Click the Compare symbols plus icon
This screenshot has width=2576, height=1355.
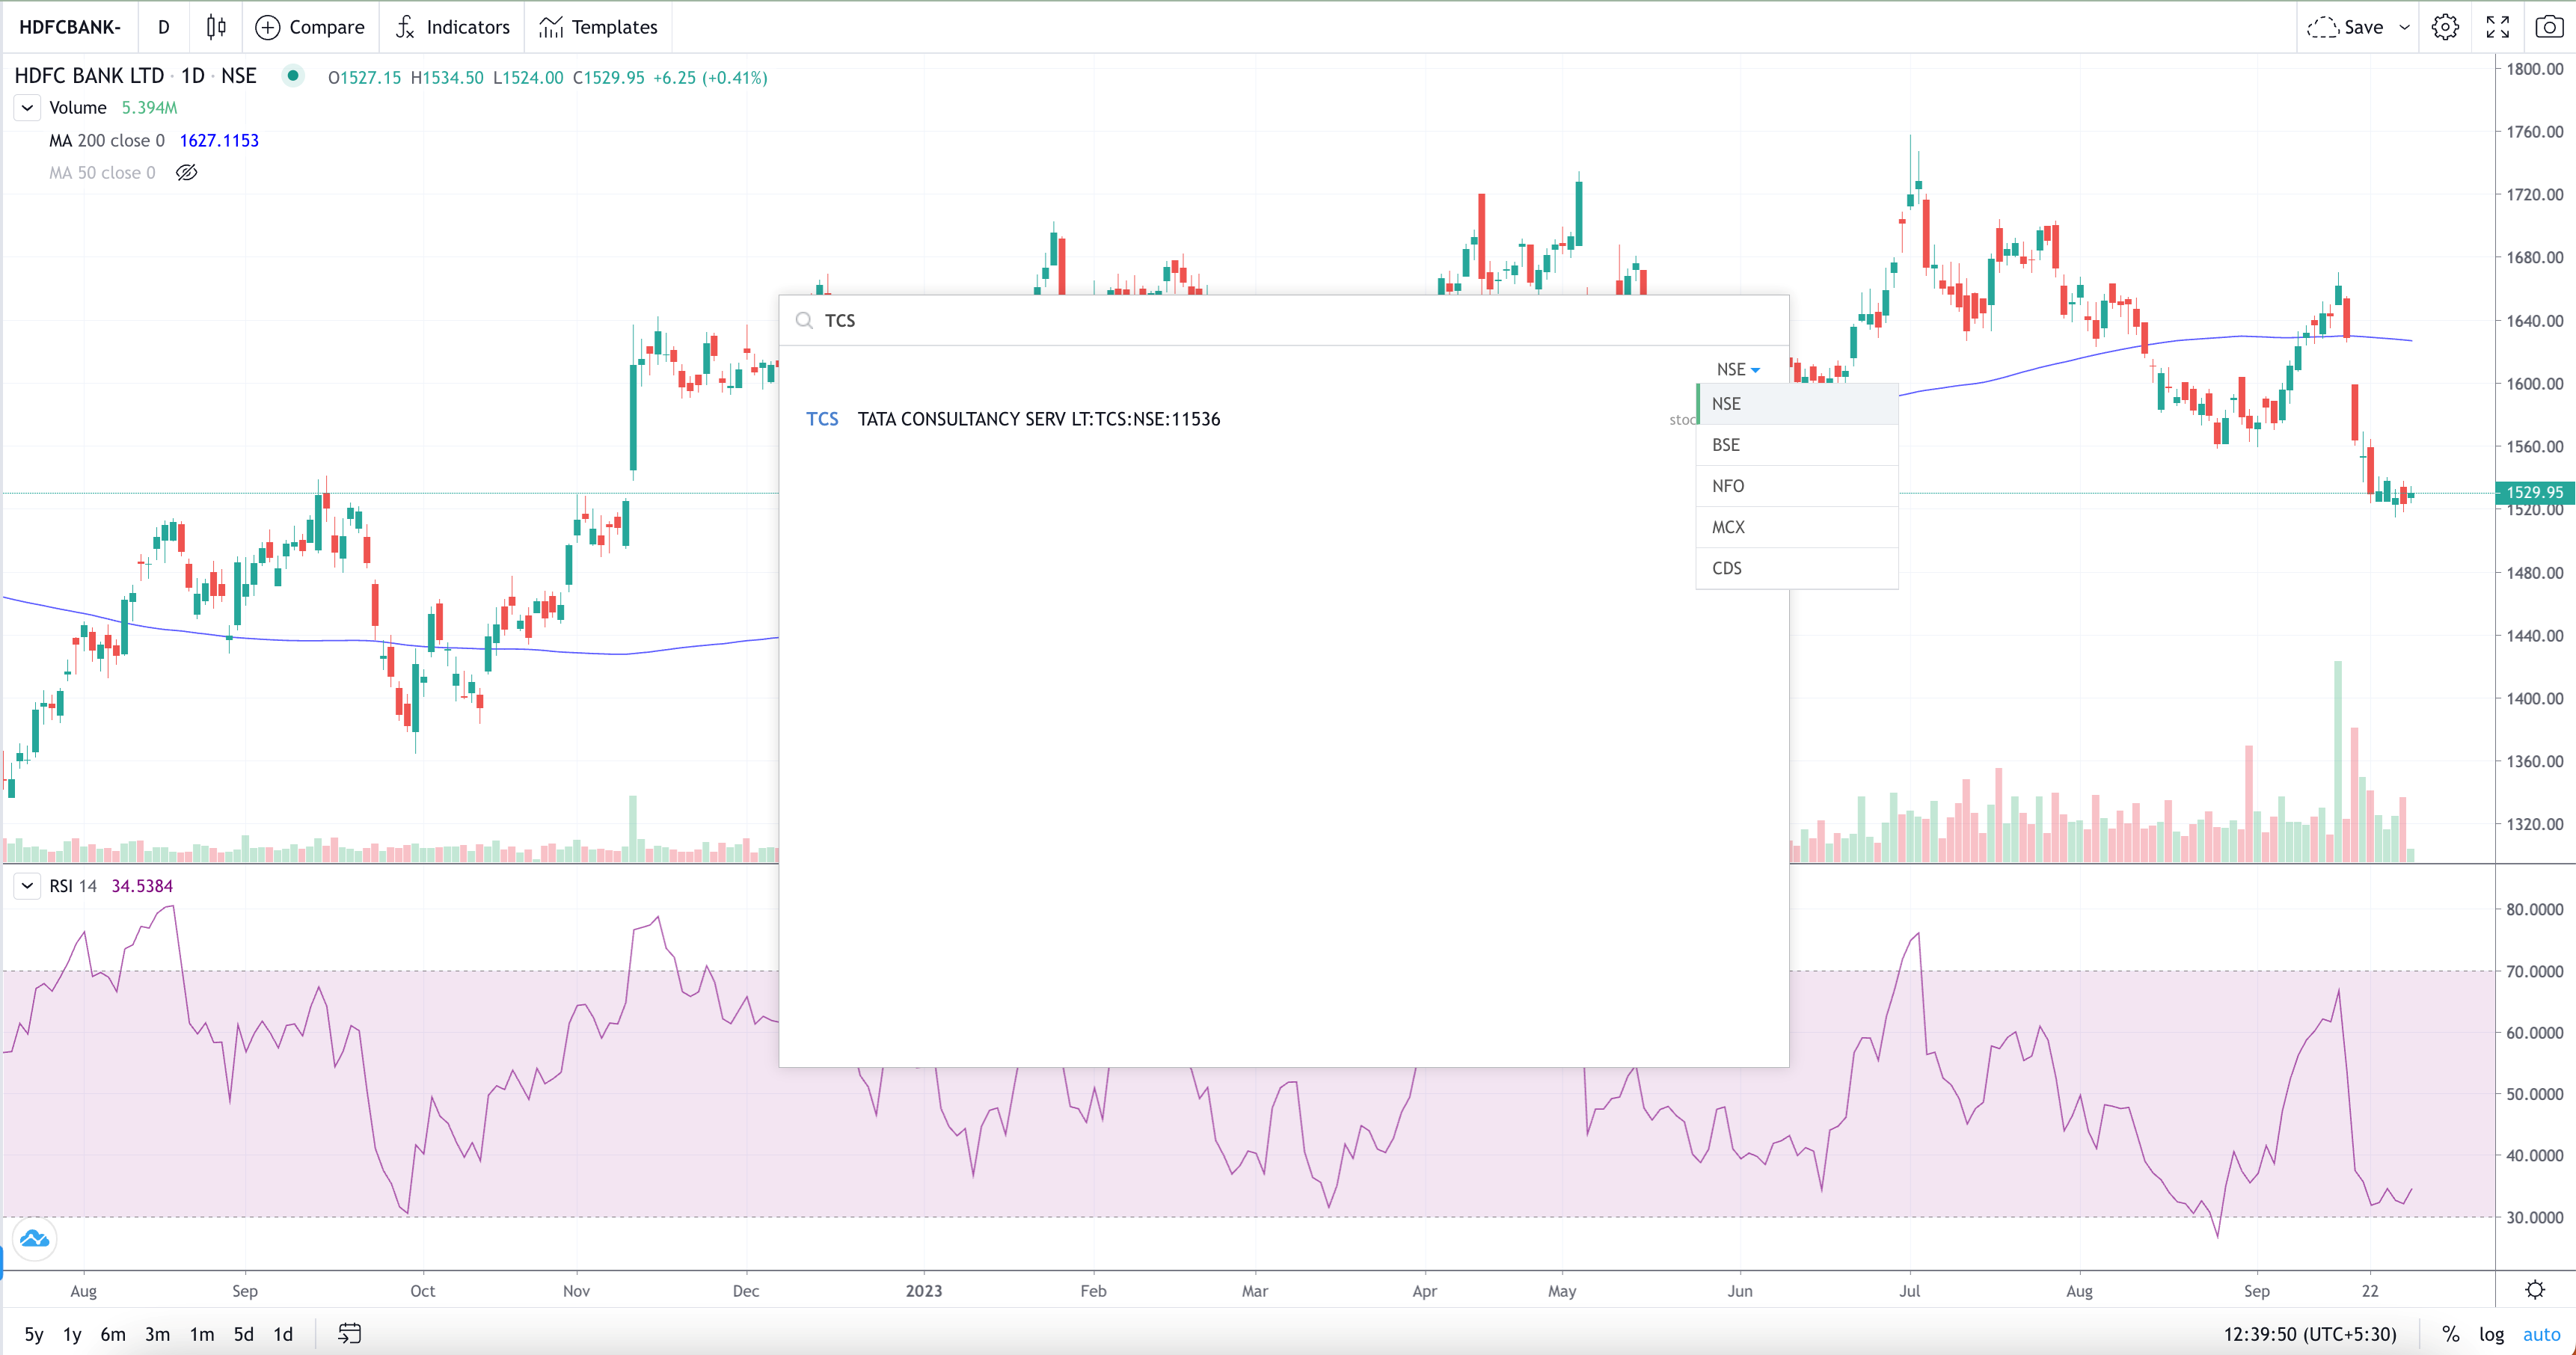[x=267, y=27]
